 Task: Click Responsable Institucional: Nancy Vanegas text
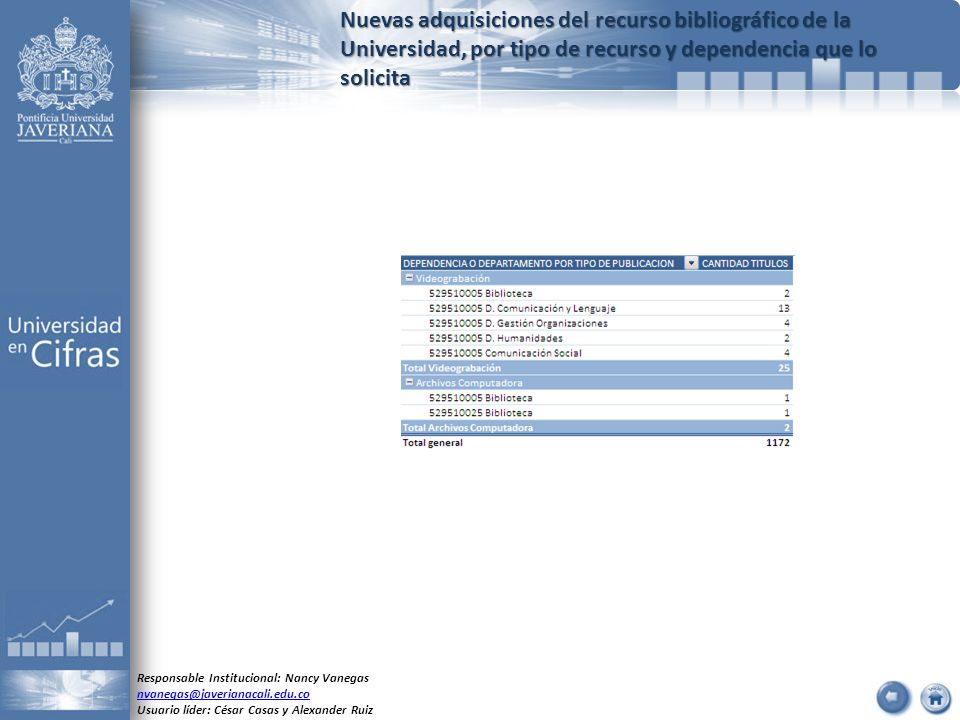pyautogui.click(x=253, y=678)
